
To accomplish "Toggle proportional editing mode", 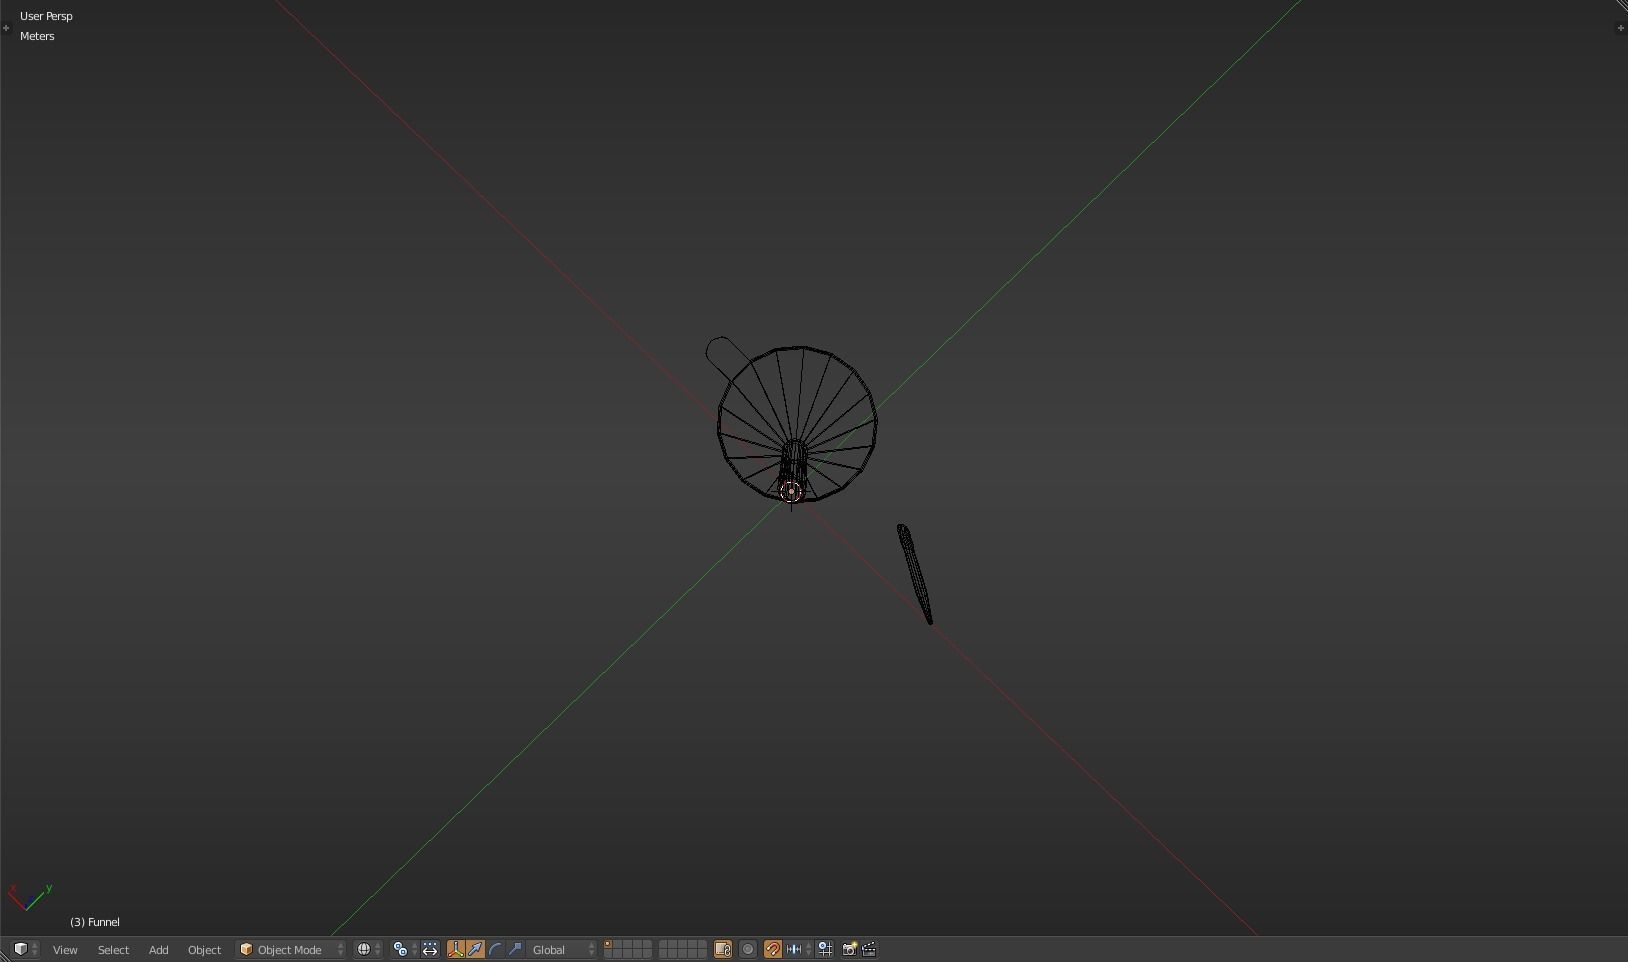I will point(748,949).
